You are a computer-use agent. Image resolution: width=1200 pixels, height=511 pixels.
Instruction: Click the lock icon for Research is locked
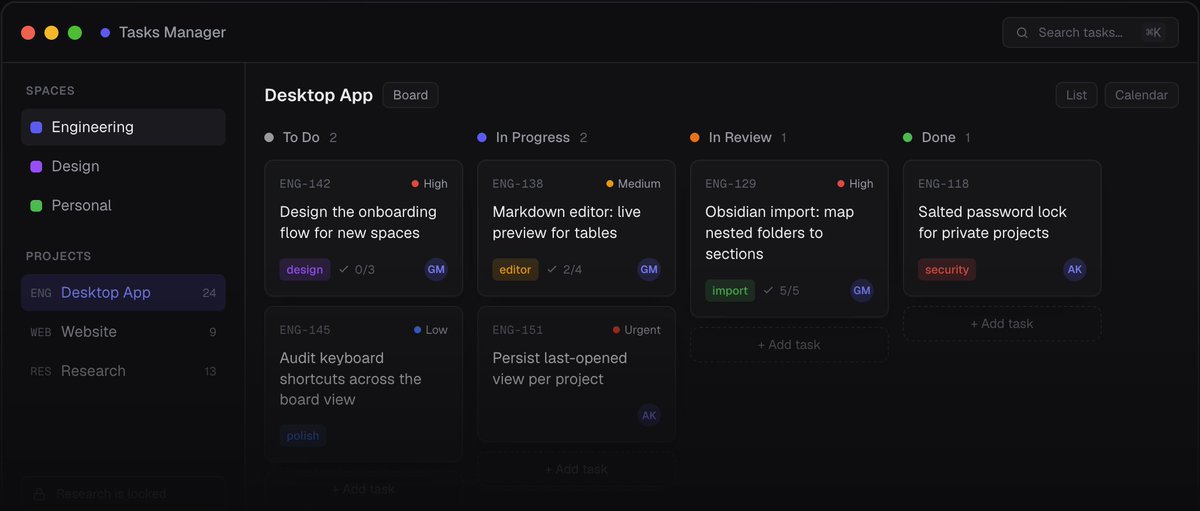(x=40, y=494)
